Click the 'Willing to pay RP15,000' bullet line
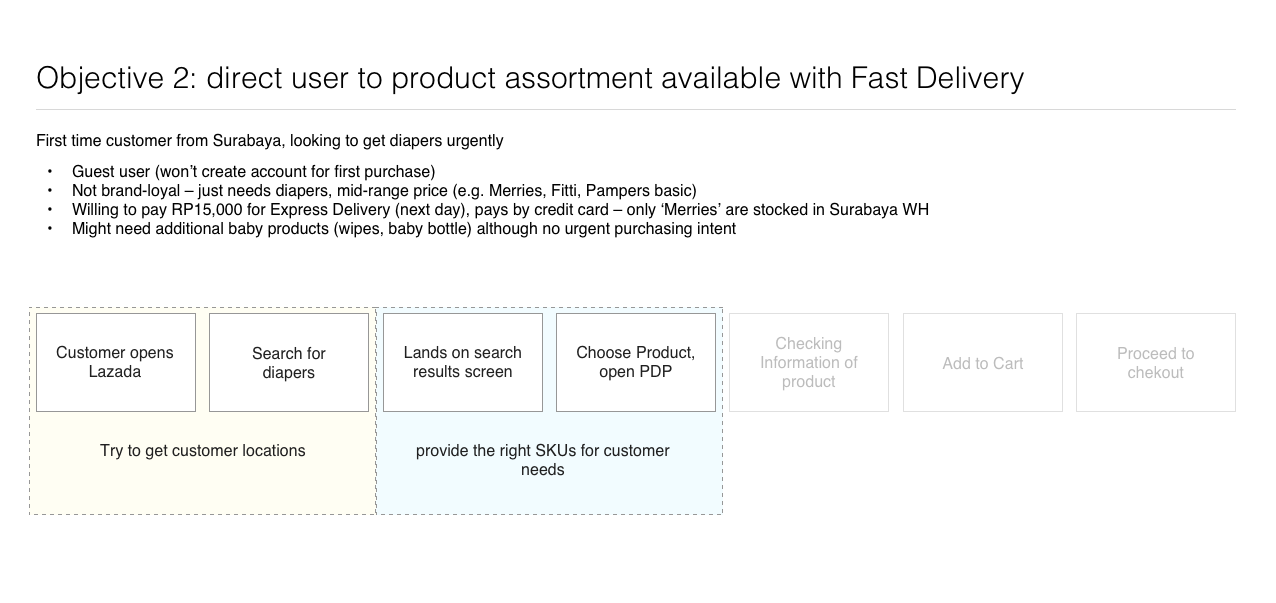 pyautogui.click(x=500, y=210)
